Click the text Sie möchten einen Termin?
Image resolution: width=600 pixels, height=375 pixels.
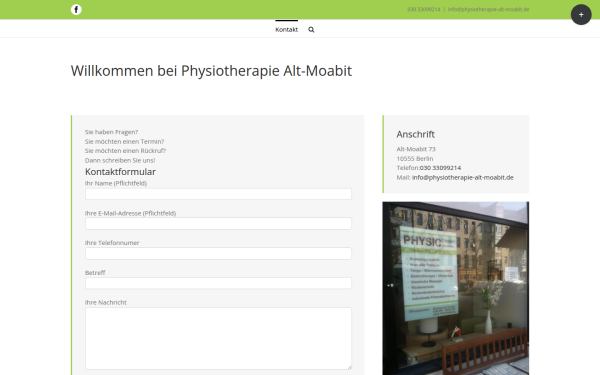(x=124, y=141)
